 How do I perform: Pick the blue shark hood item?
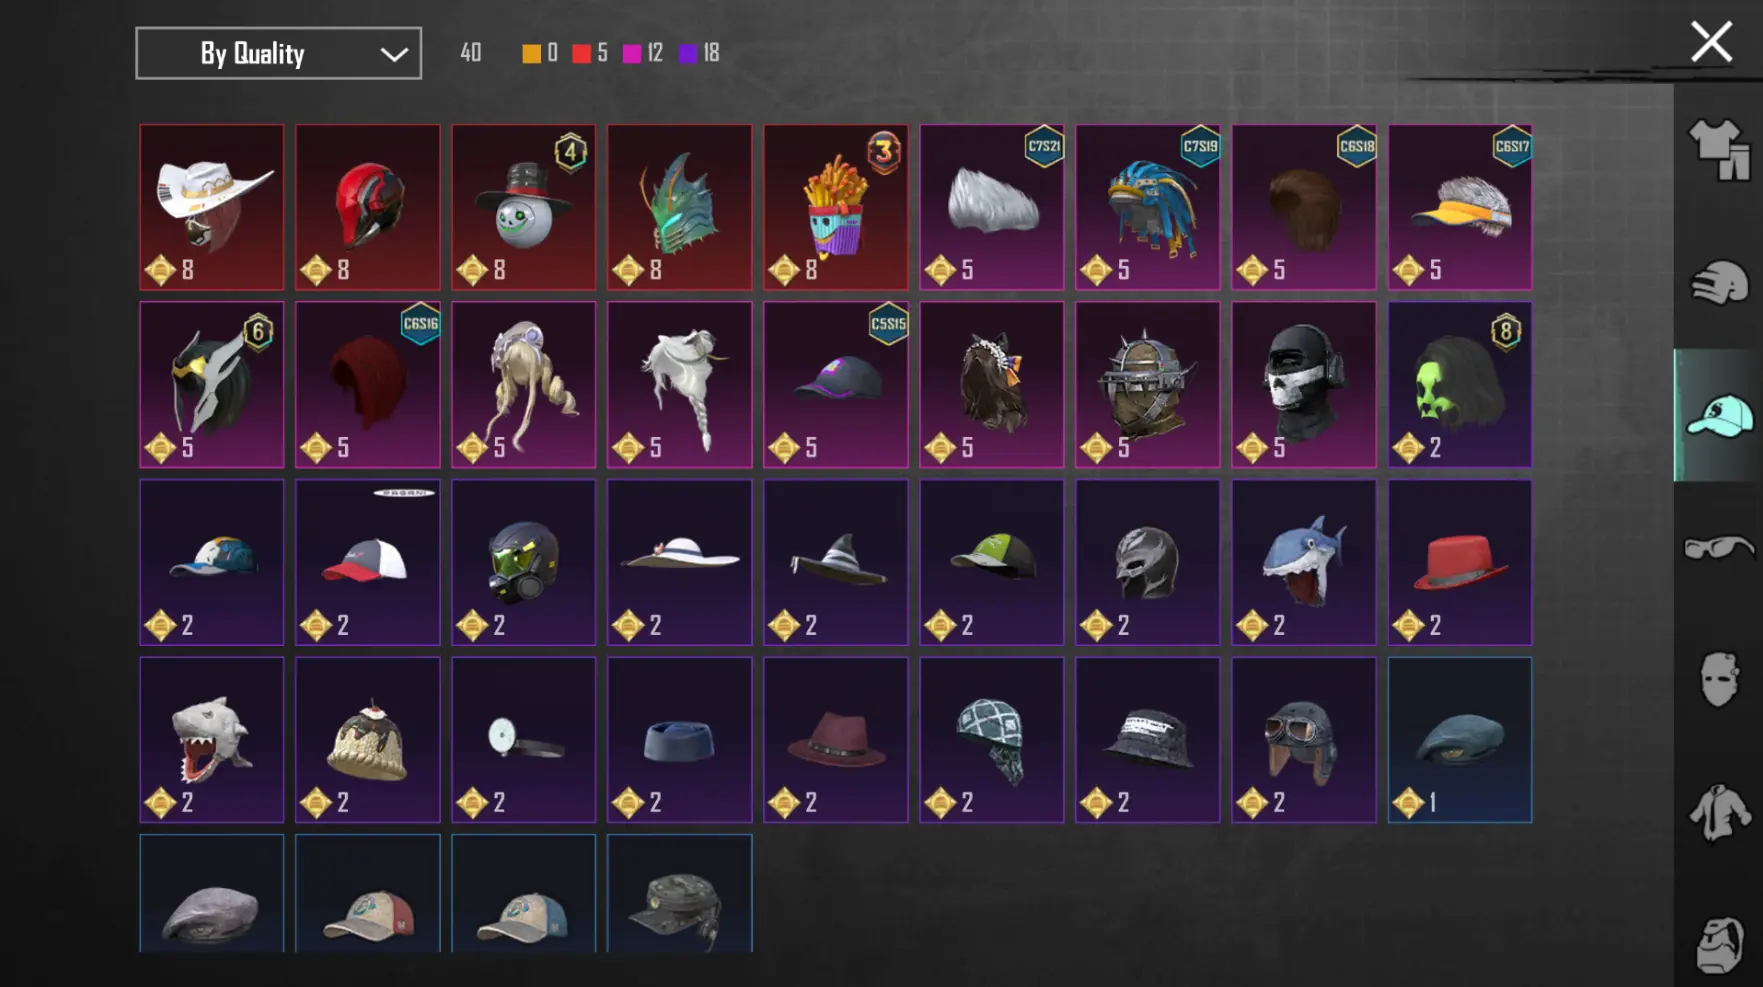(1304, 562)
